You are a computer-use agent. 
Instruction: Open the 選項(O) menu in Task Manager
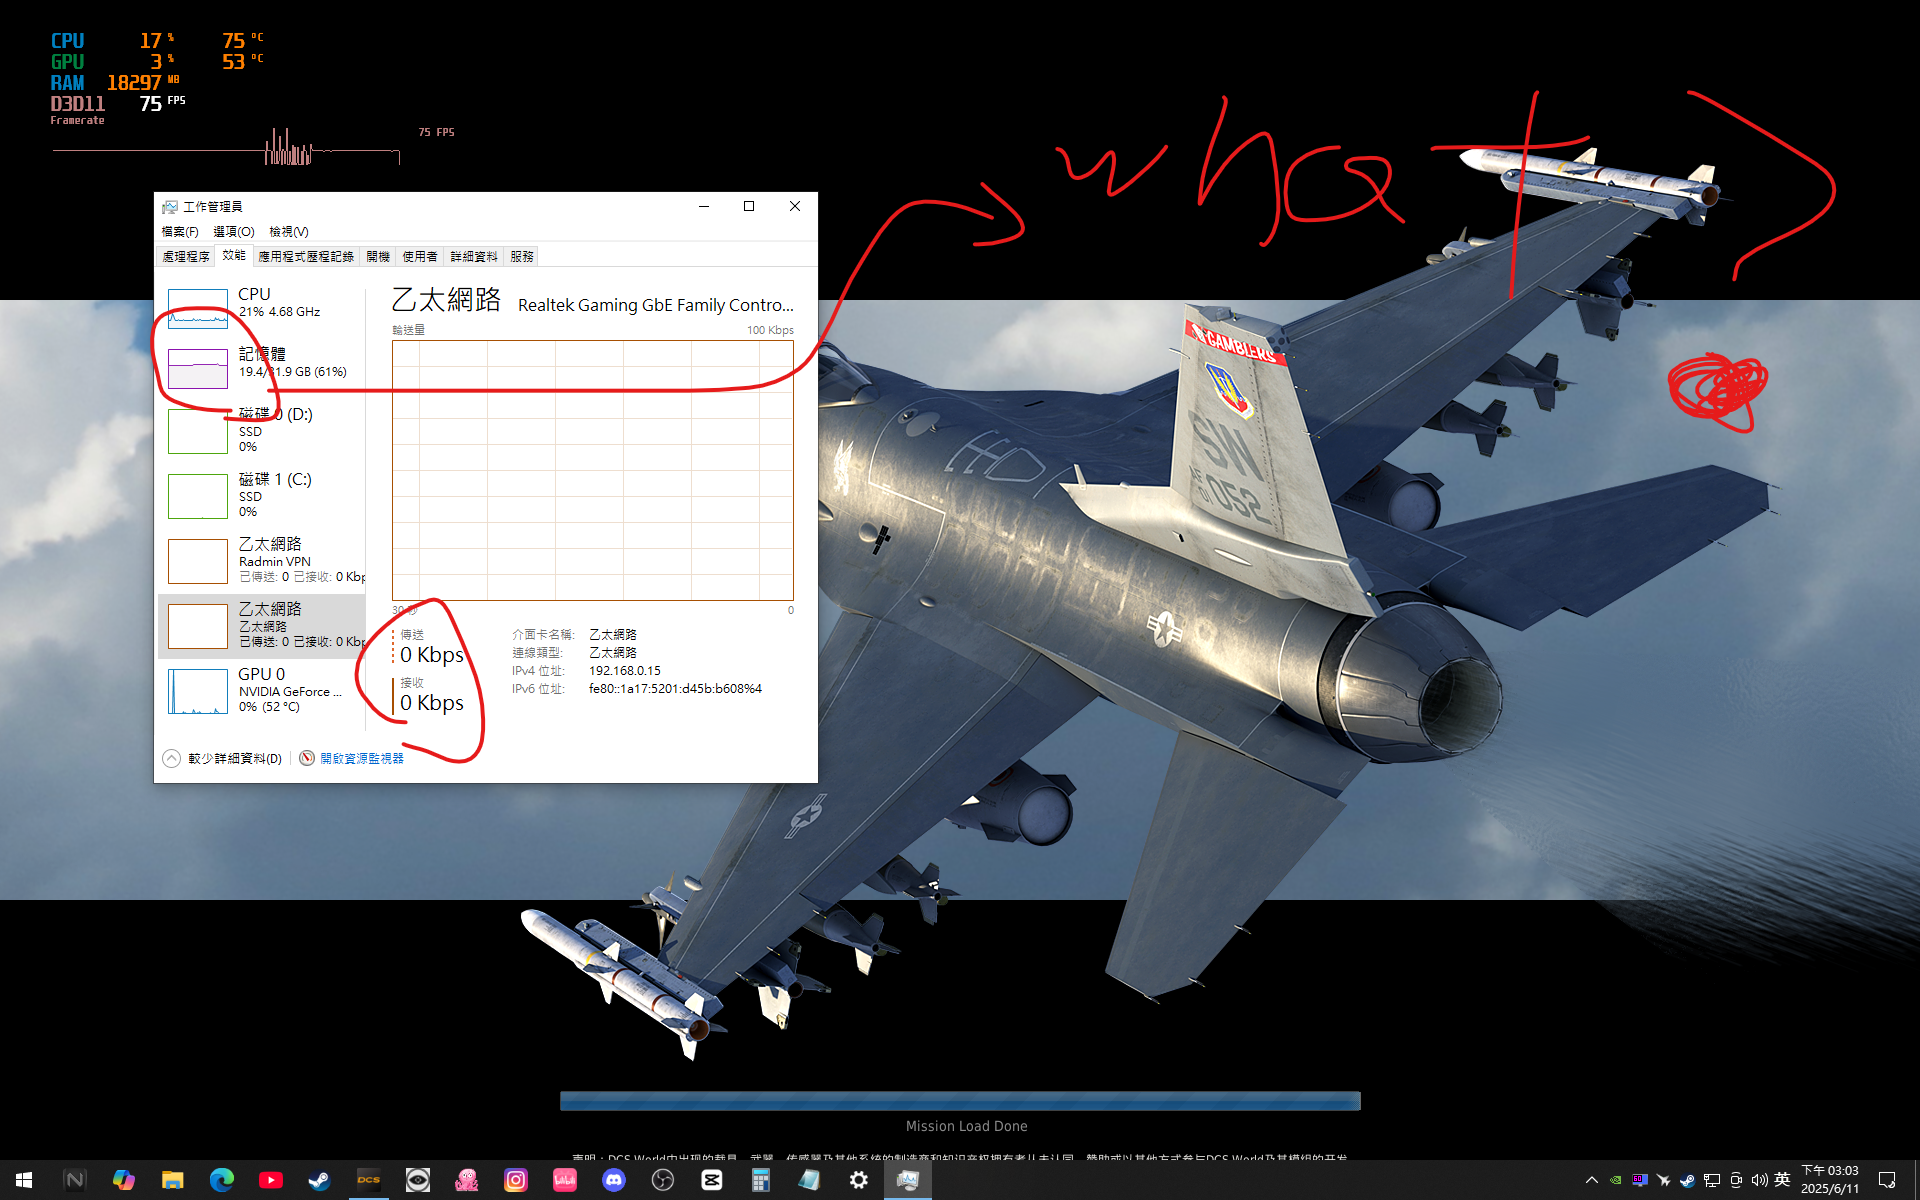pyautogui.click(x=234, y=231)
